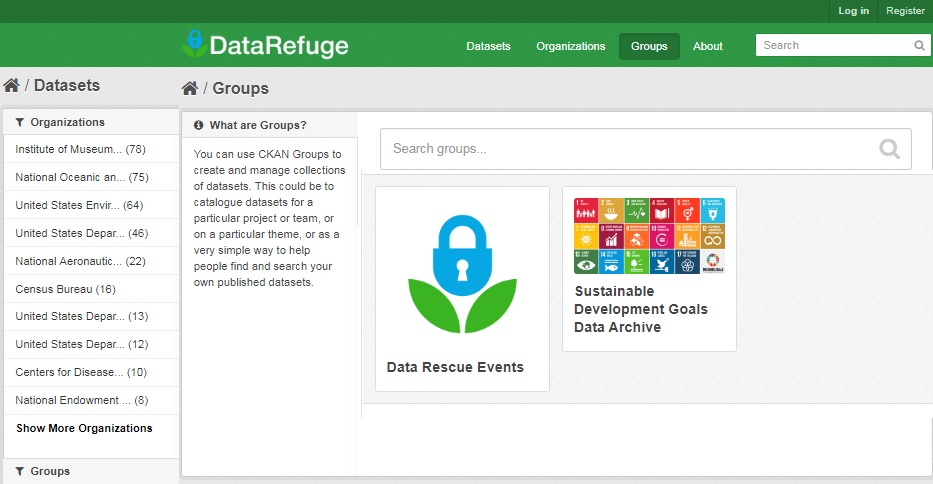Click magnifier icon in Search groups field
The height and width of the screenshot is (484, 933).
pyautogui.click(x=890, y=149)
